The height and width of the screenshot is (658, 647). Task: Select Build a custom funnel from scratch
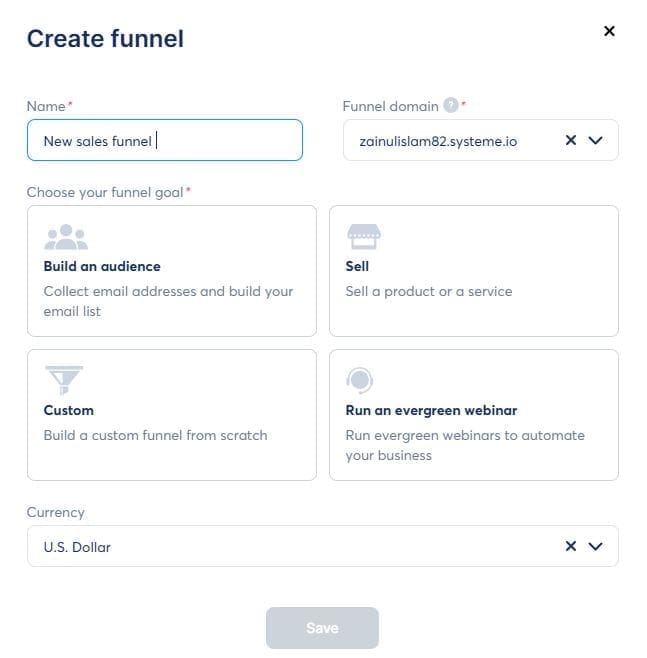coord(171,414)
